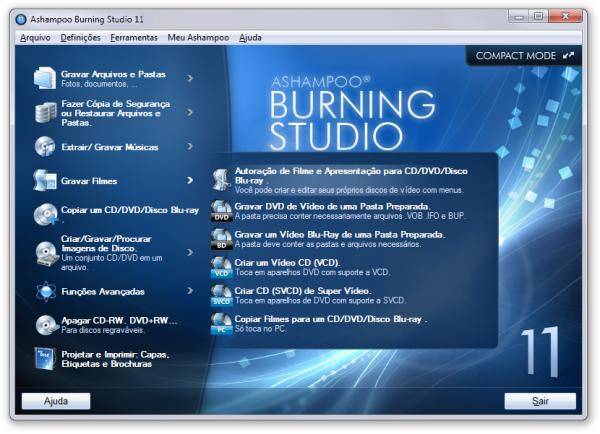Click the music disc icon for Extrair/Gravar Músicas
600x434 pixels.
[45, 146]
